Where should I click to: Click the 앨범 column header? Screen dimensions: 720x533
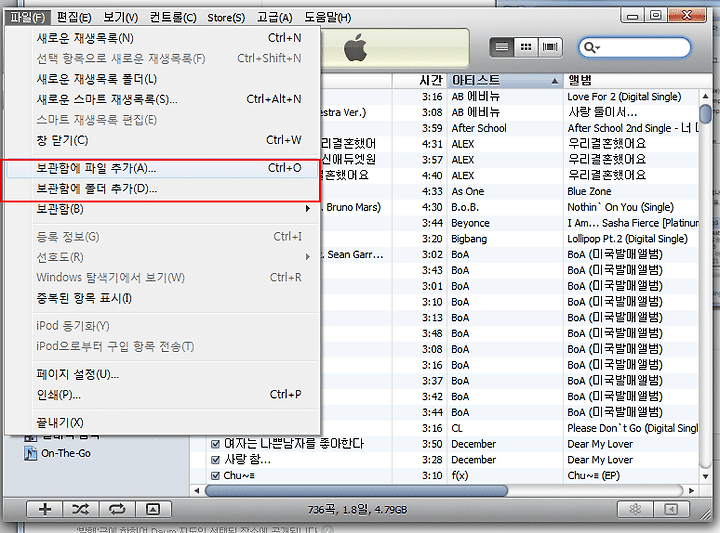631,81
